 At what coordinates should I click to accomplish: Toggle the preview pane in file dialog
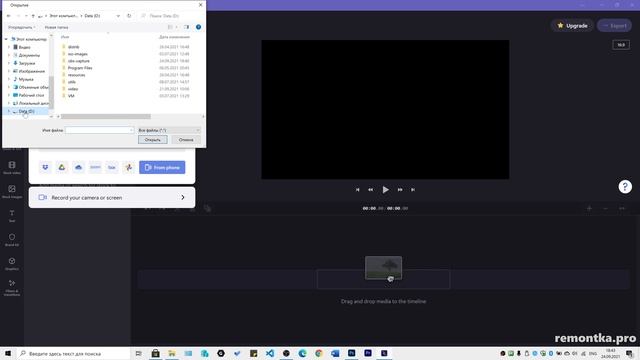coord(187,27)
